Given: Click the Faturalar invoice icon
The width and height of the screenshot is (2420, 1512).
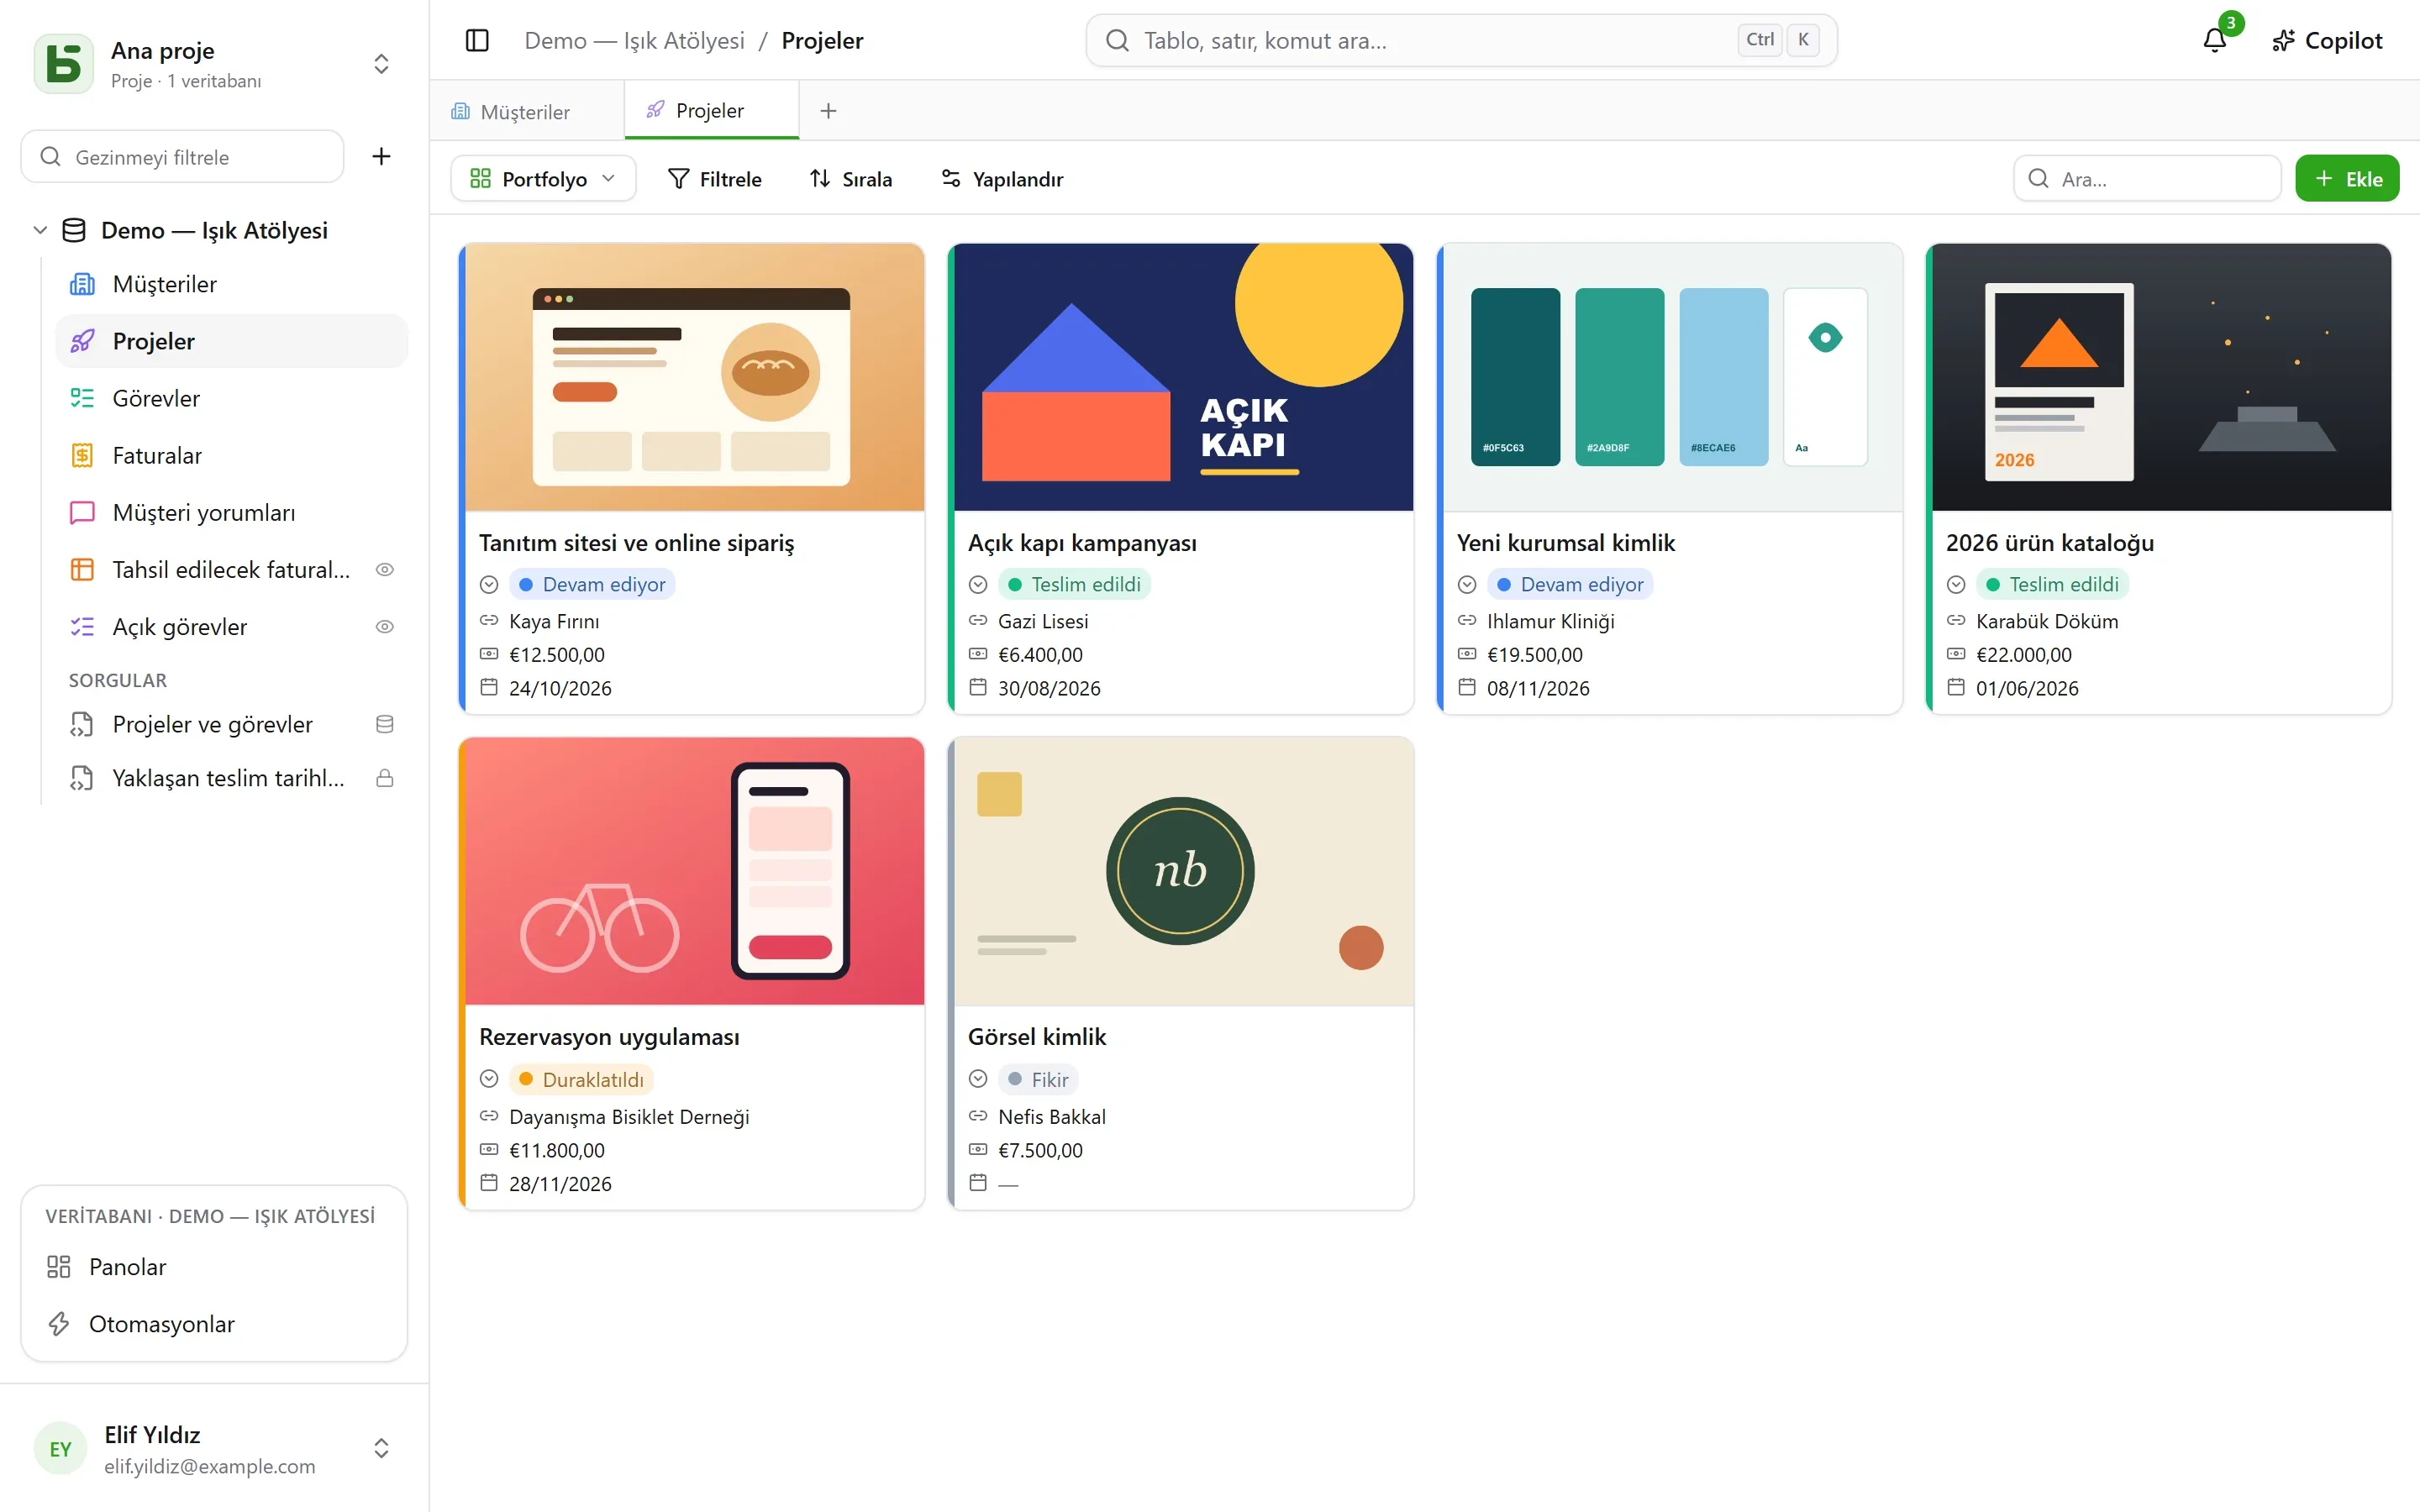Looking at the screenshot, I should pyautogui.click(x=82, y=455).
